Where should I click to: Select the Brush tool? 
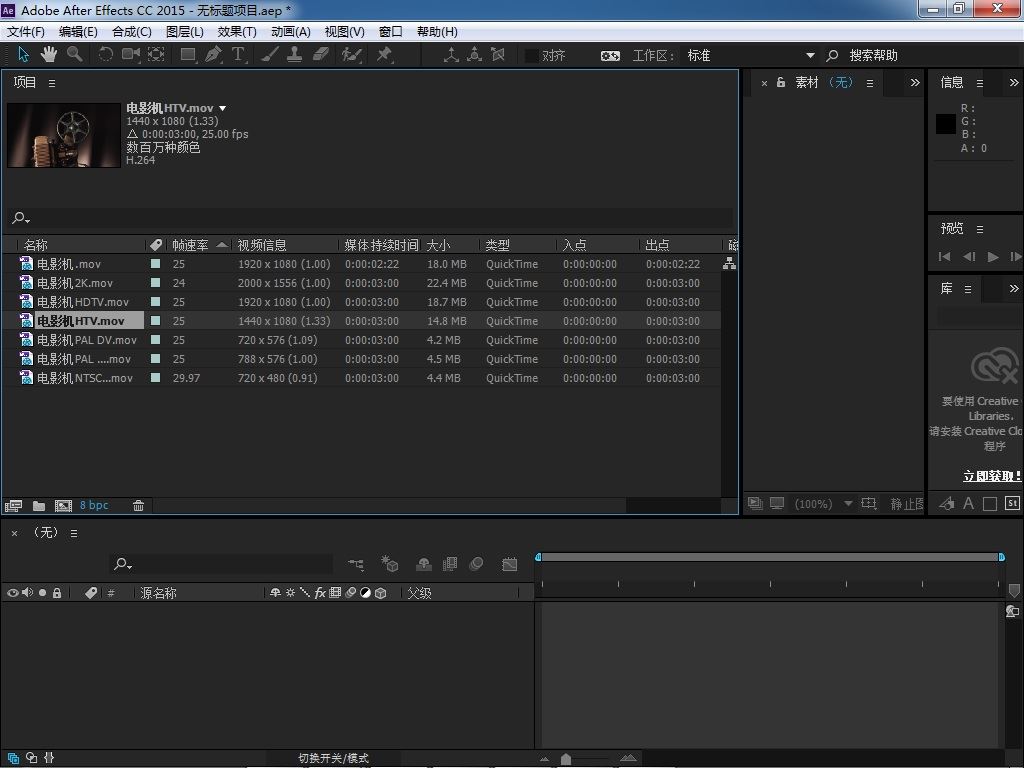(270, 55)
